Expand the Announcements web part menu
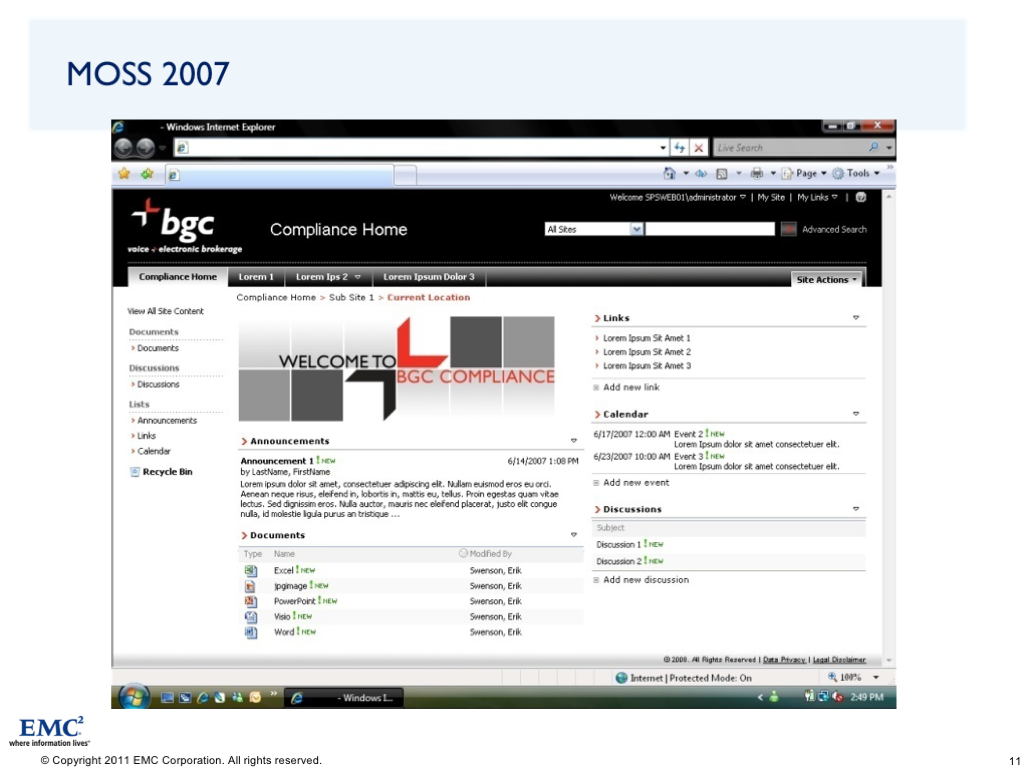Viewport: 1024px width, 768px height. [x=574, y=441]
